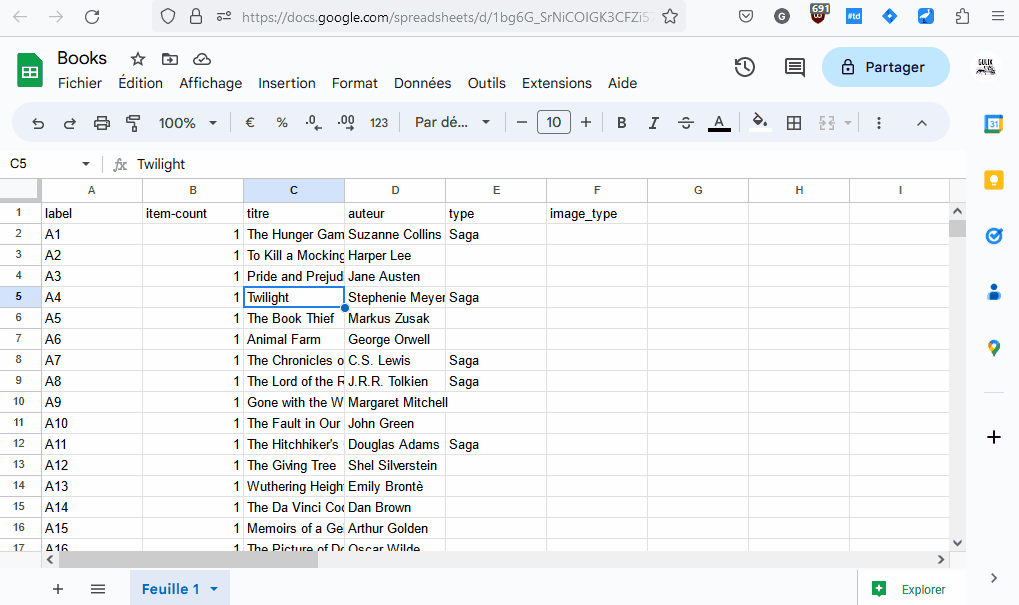The height and width of the screenshot is (605, 1019).
Task: Open the Données menu
Action: [x=422, y=83]
